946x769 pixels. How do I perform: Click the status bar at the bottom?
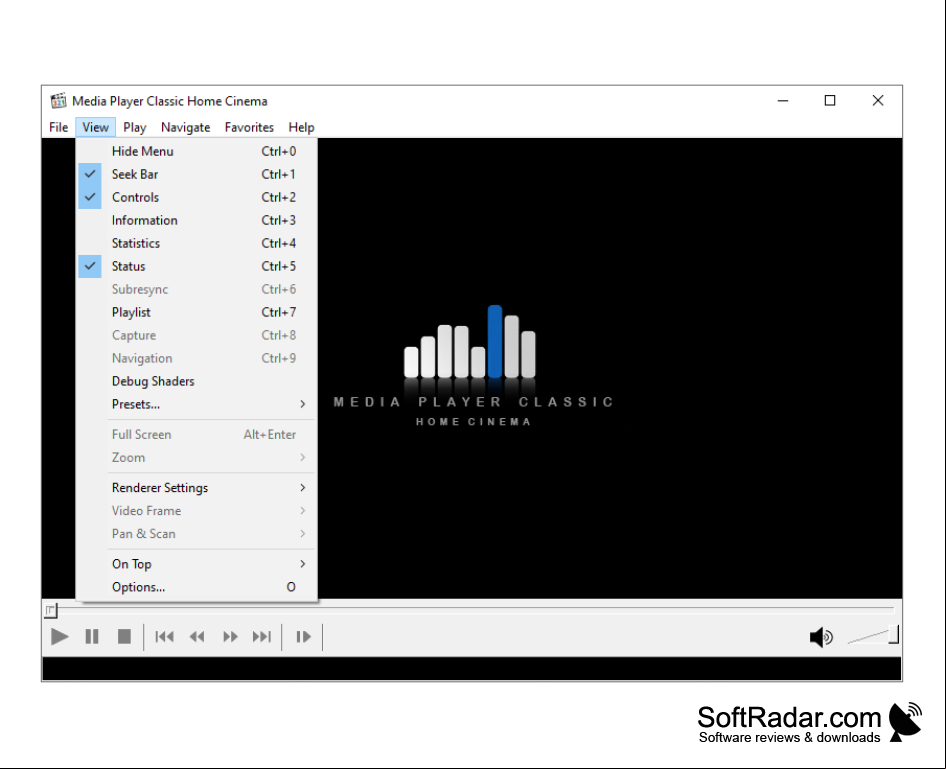point(472,669)
